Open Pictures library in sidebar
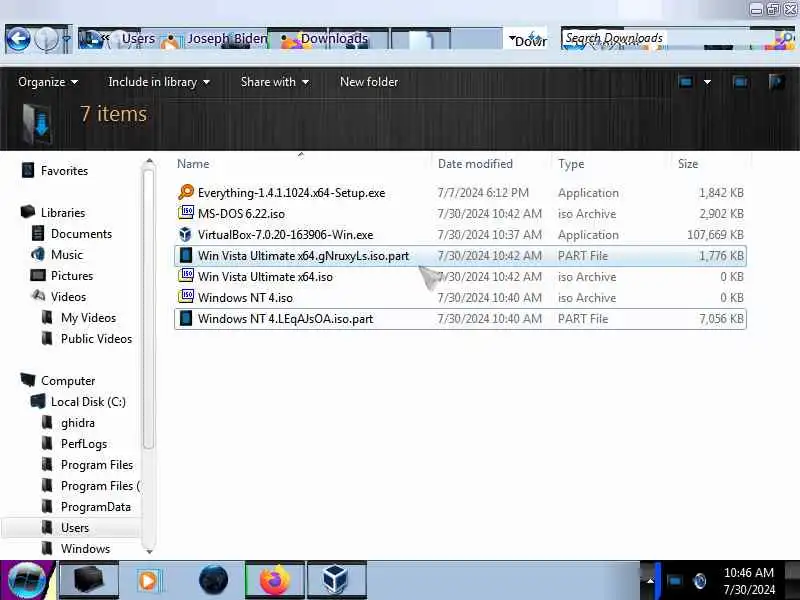 72,276
